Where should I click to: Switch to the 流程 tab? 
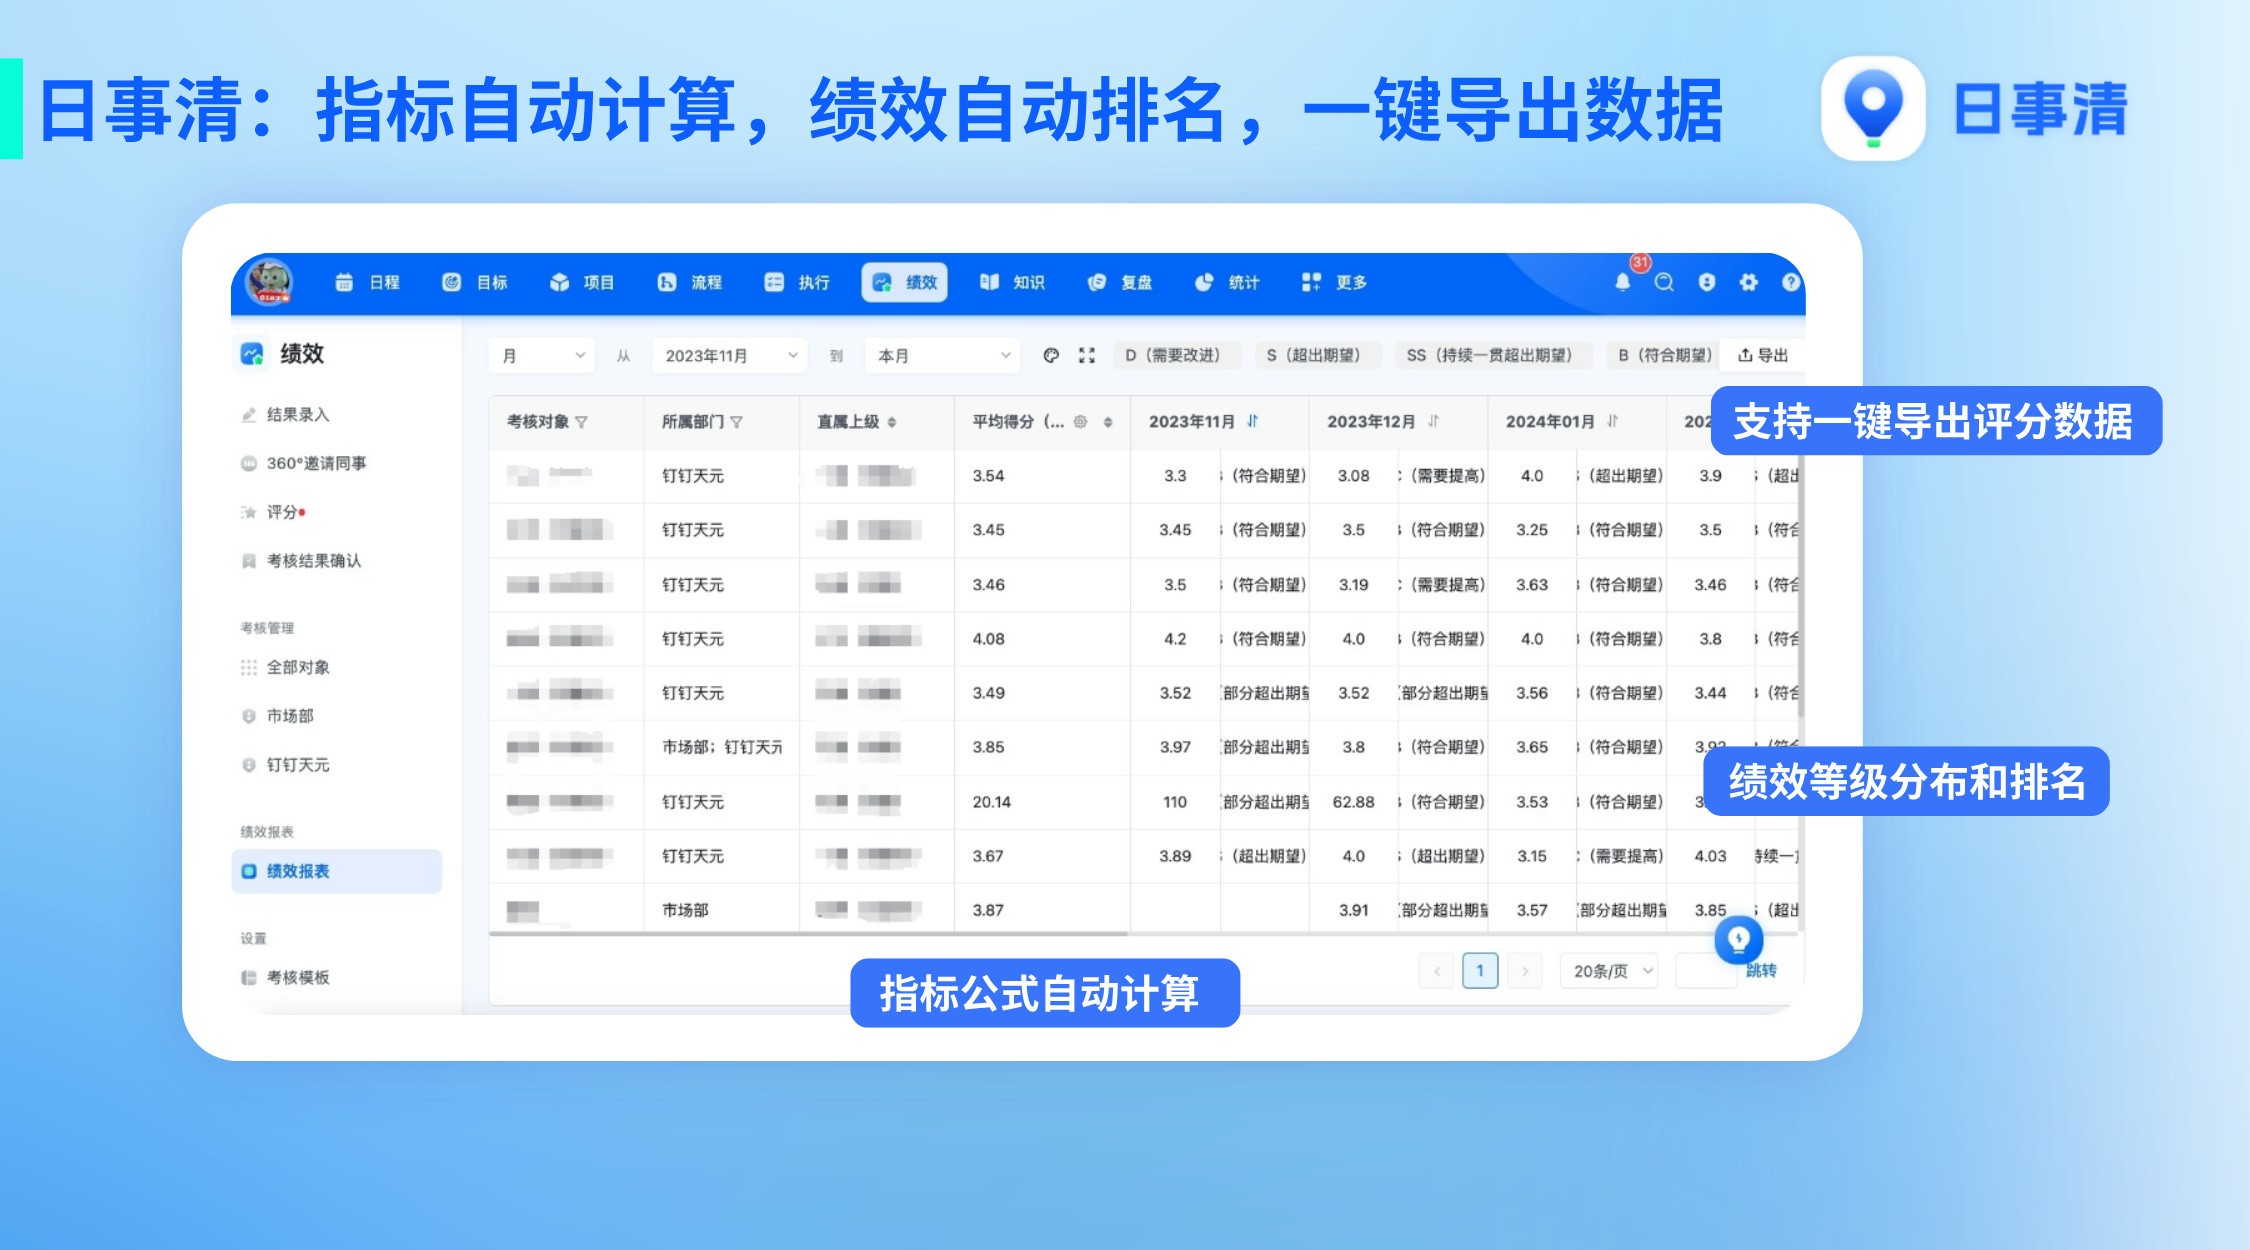click(690, 283)
